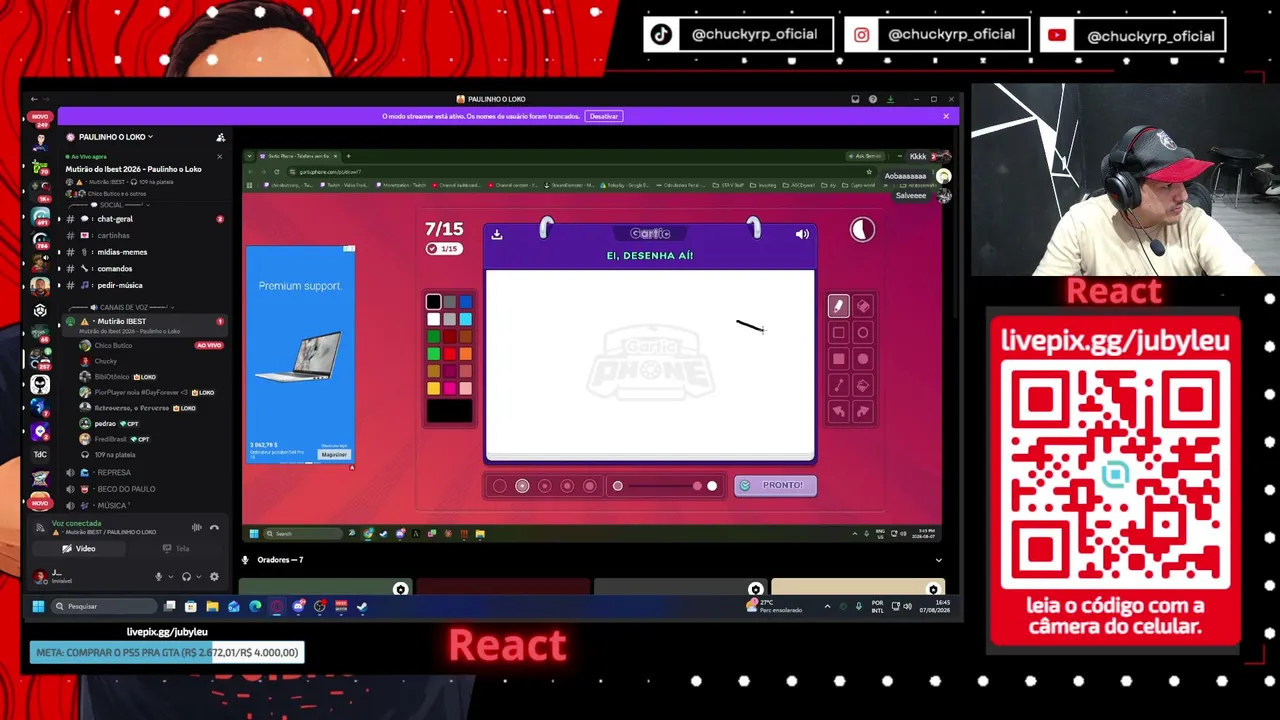Select the largest brush thickness circle

[589, 486]
